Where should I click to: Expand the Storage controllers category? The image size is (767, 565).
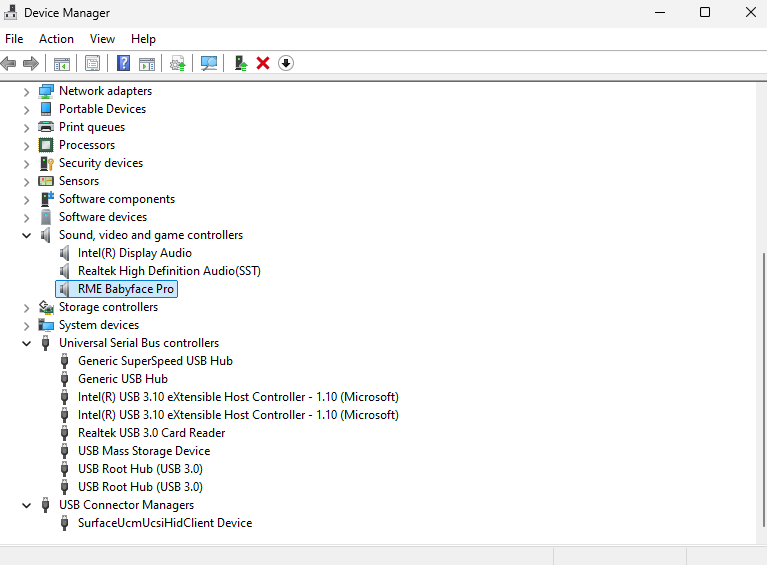[27, 307]
